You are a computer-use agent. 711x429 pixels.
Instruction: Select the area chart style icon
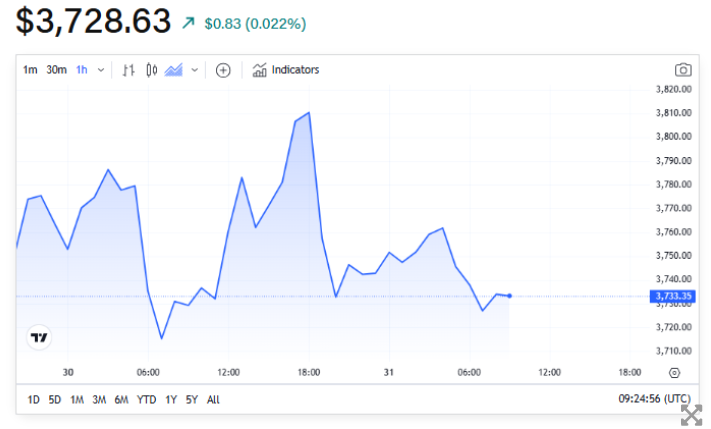pyautogui.click(x=174, y=70)
